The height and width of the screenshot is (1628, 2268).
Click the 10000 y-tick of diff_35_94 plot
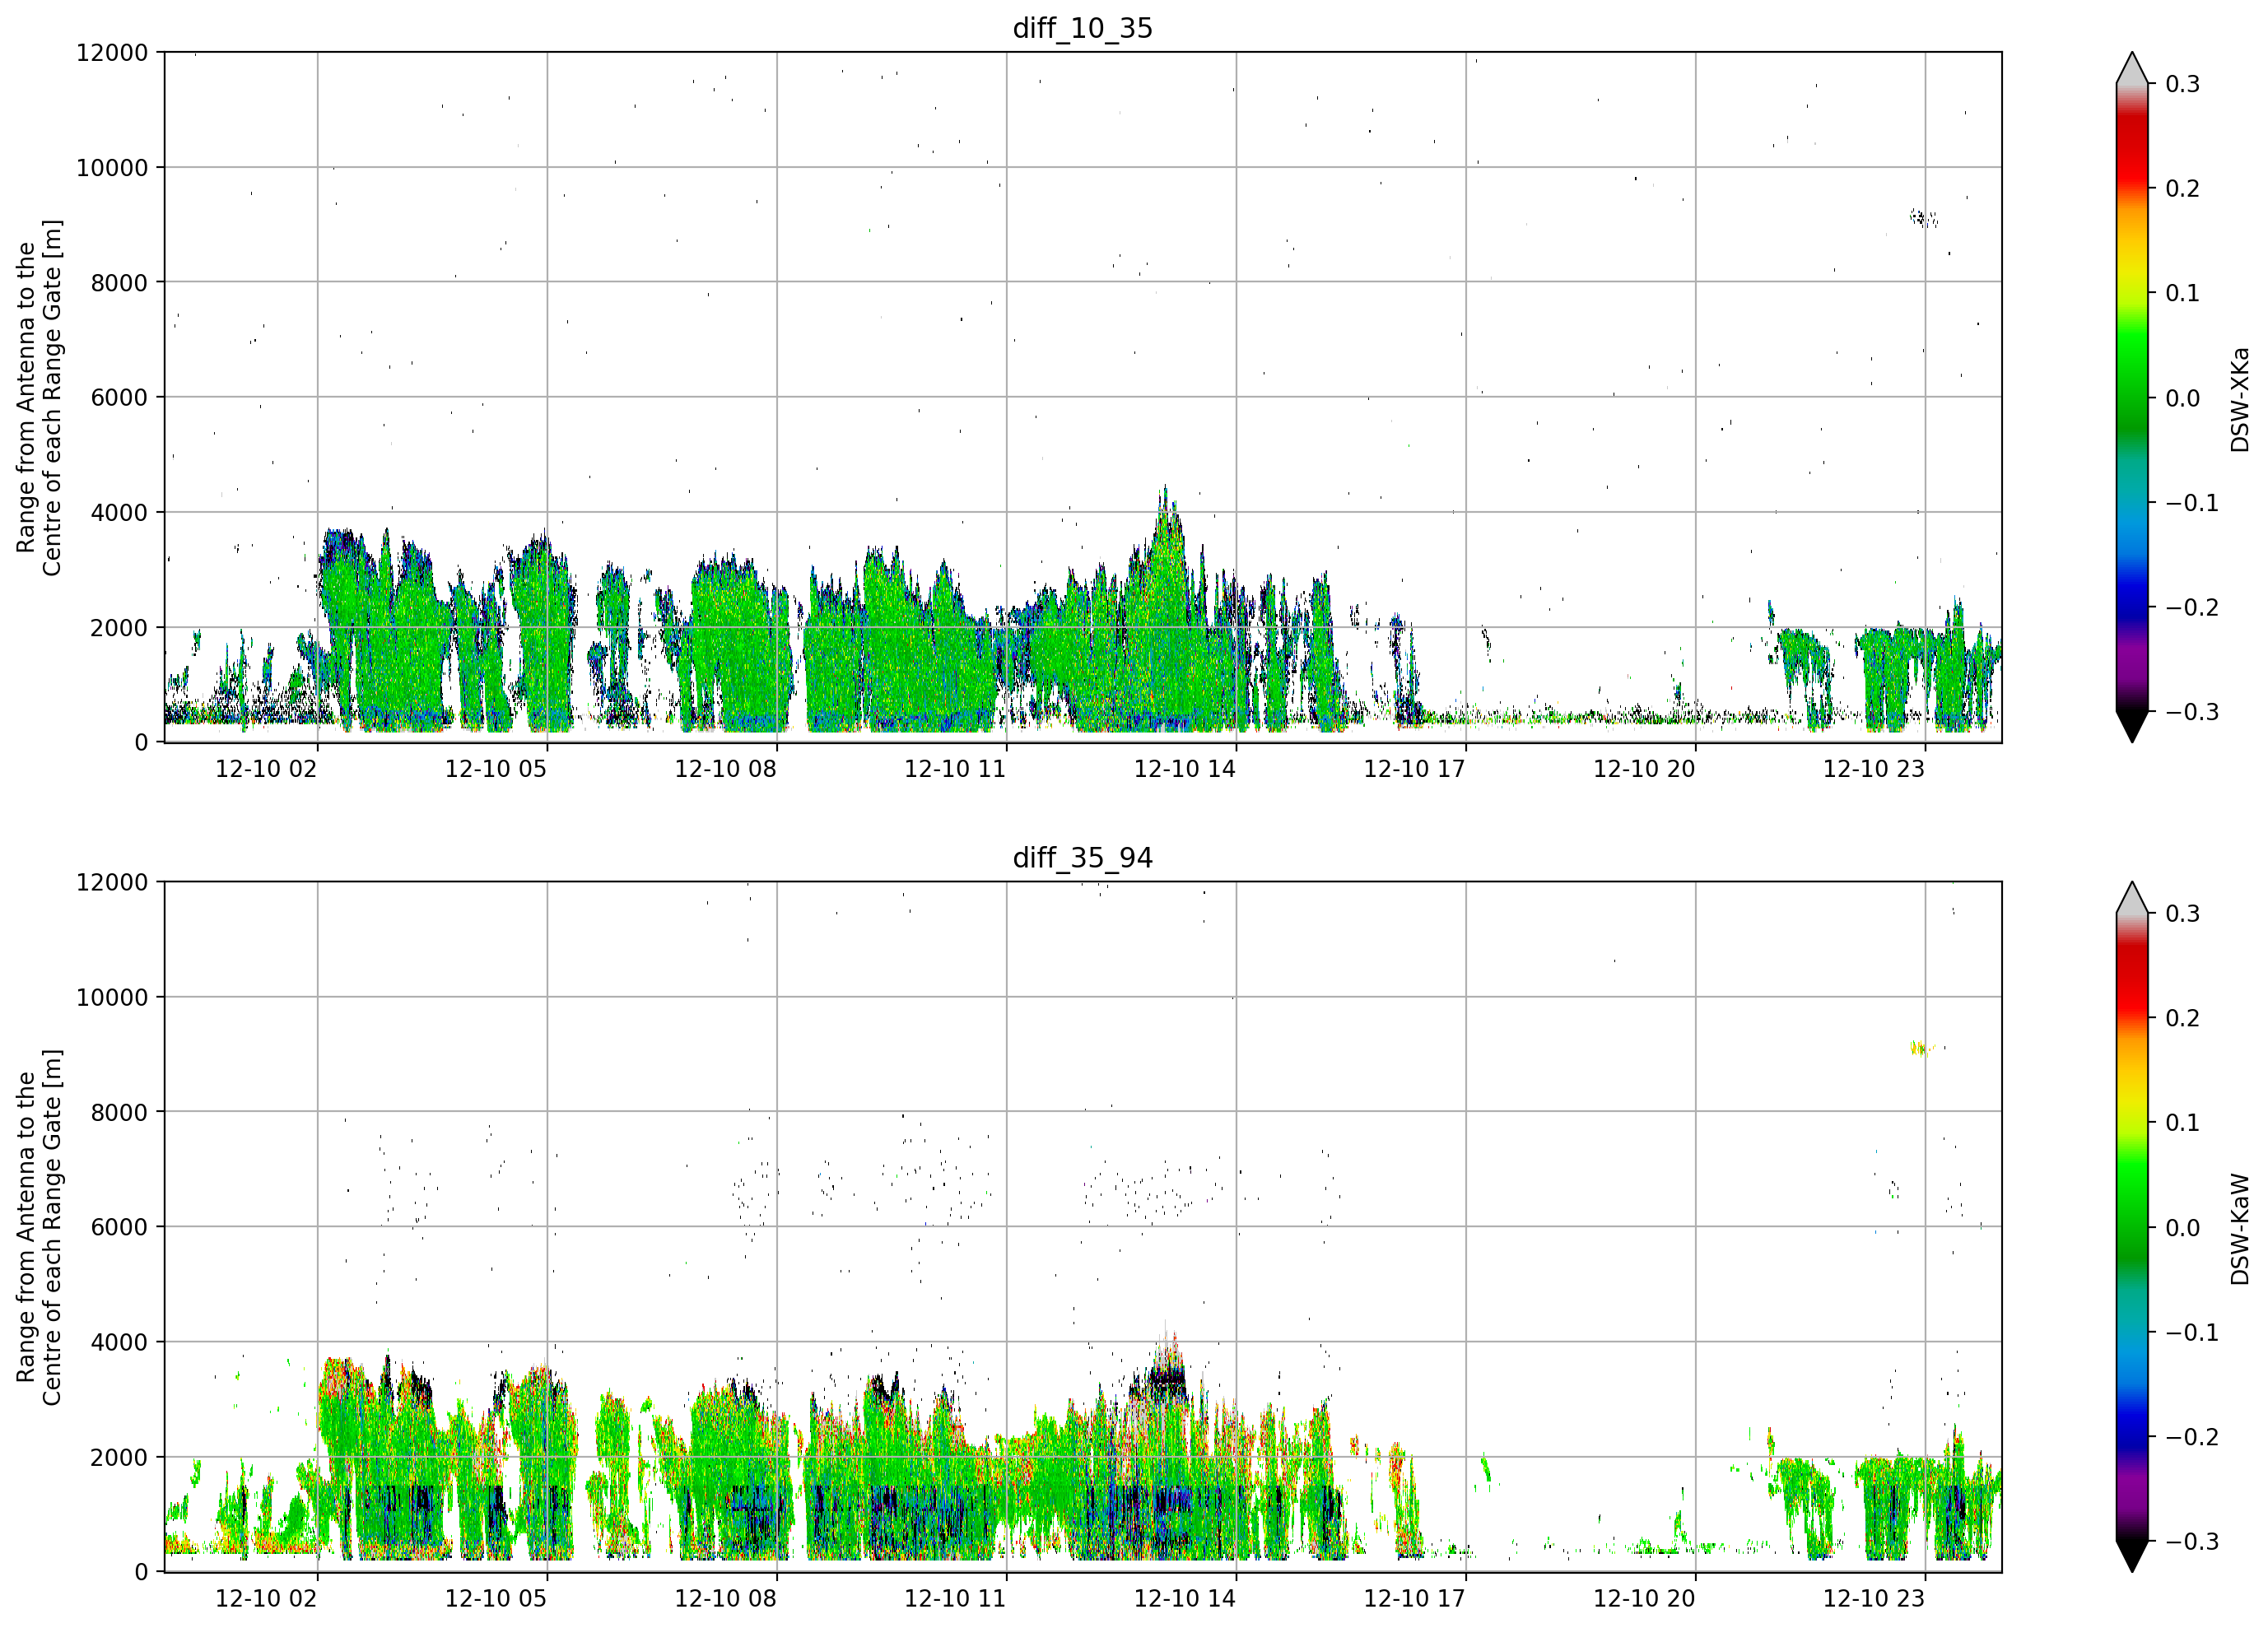tap(112, 998)
